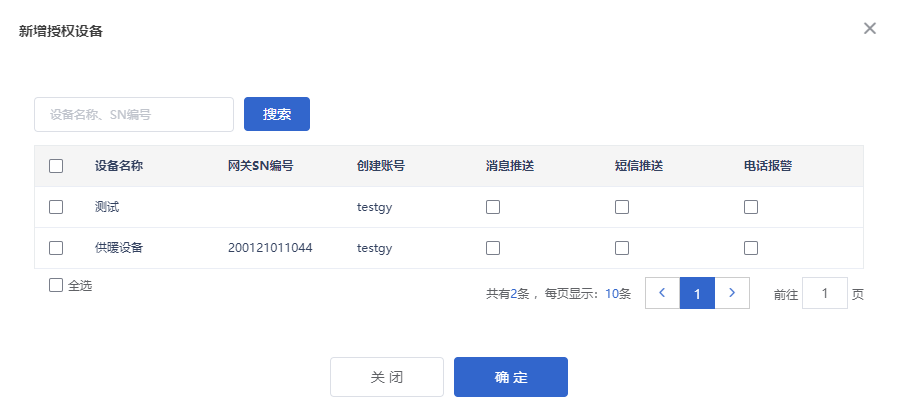898x416 pixels.
Task: Click the 确定 confirm button
Action: 511,377
